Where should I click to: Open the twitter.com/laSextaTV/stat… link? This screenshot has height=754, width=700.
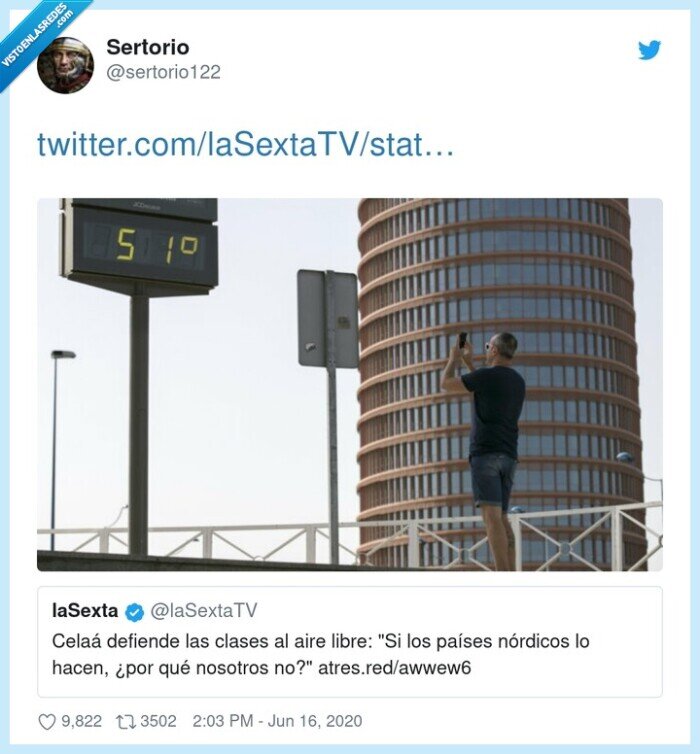(x=245, y=144)
